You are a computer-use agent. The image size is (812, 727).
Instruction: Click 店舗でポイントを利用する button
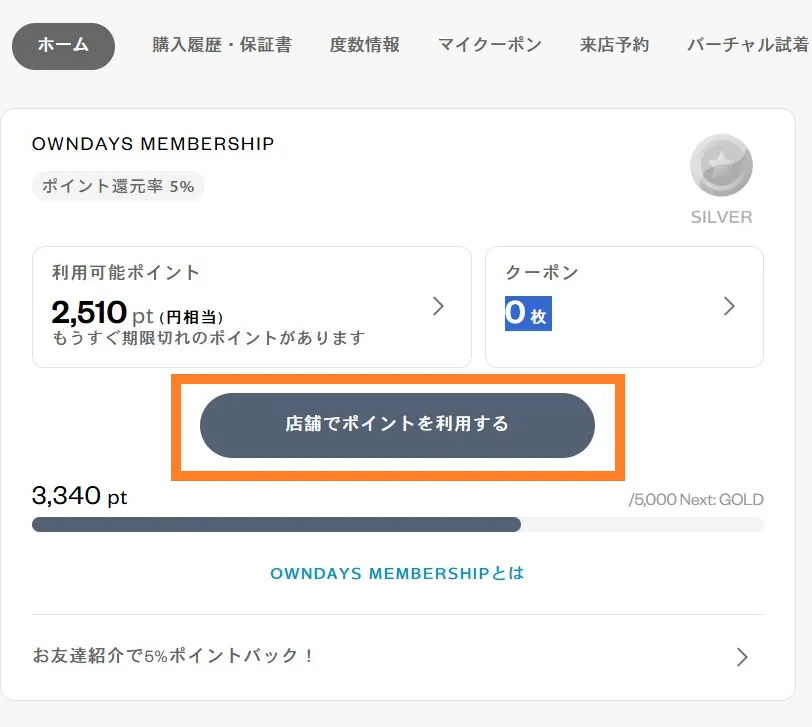point(397,425)
